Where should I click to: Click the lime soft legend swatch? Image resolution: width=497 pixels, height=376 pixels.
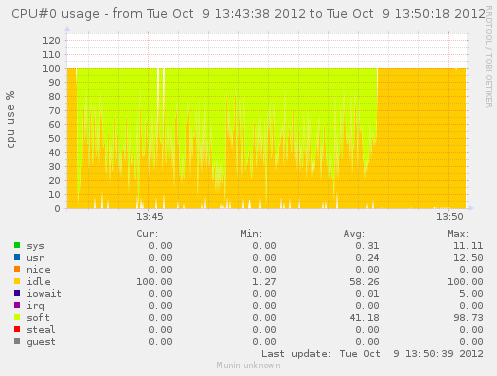tap(17, 317)
